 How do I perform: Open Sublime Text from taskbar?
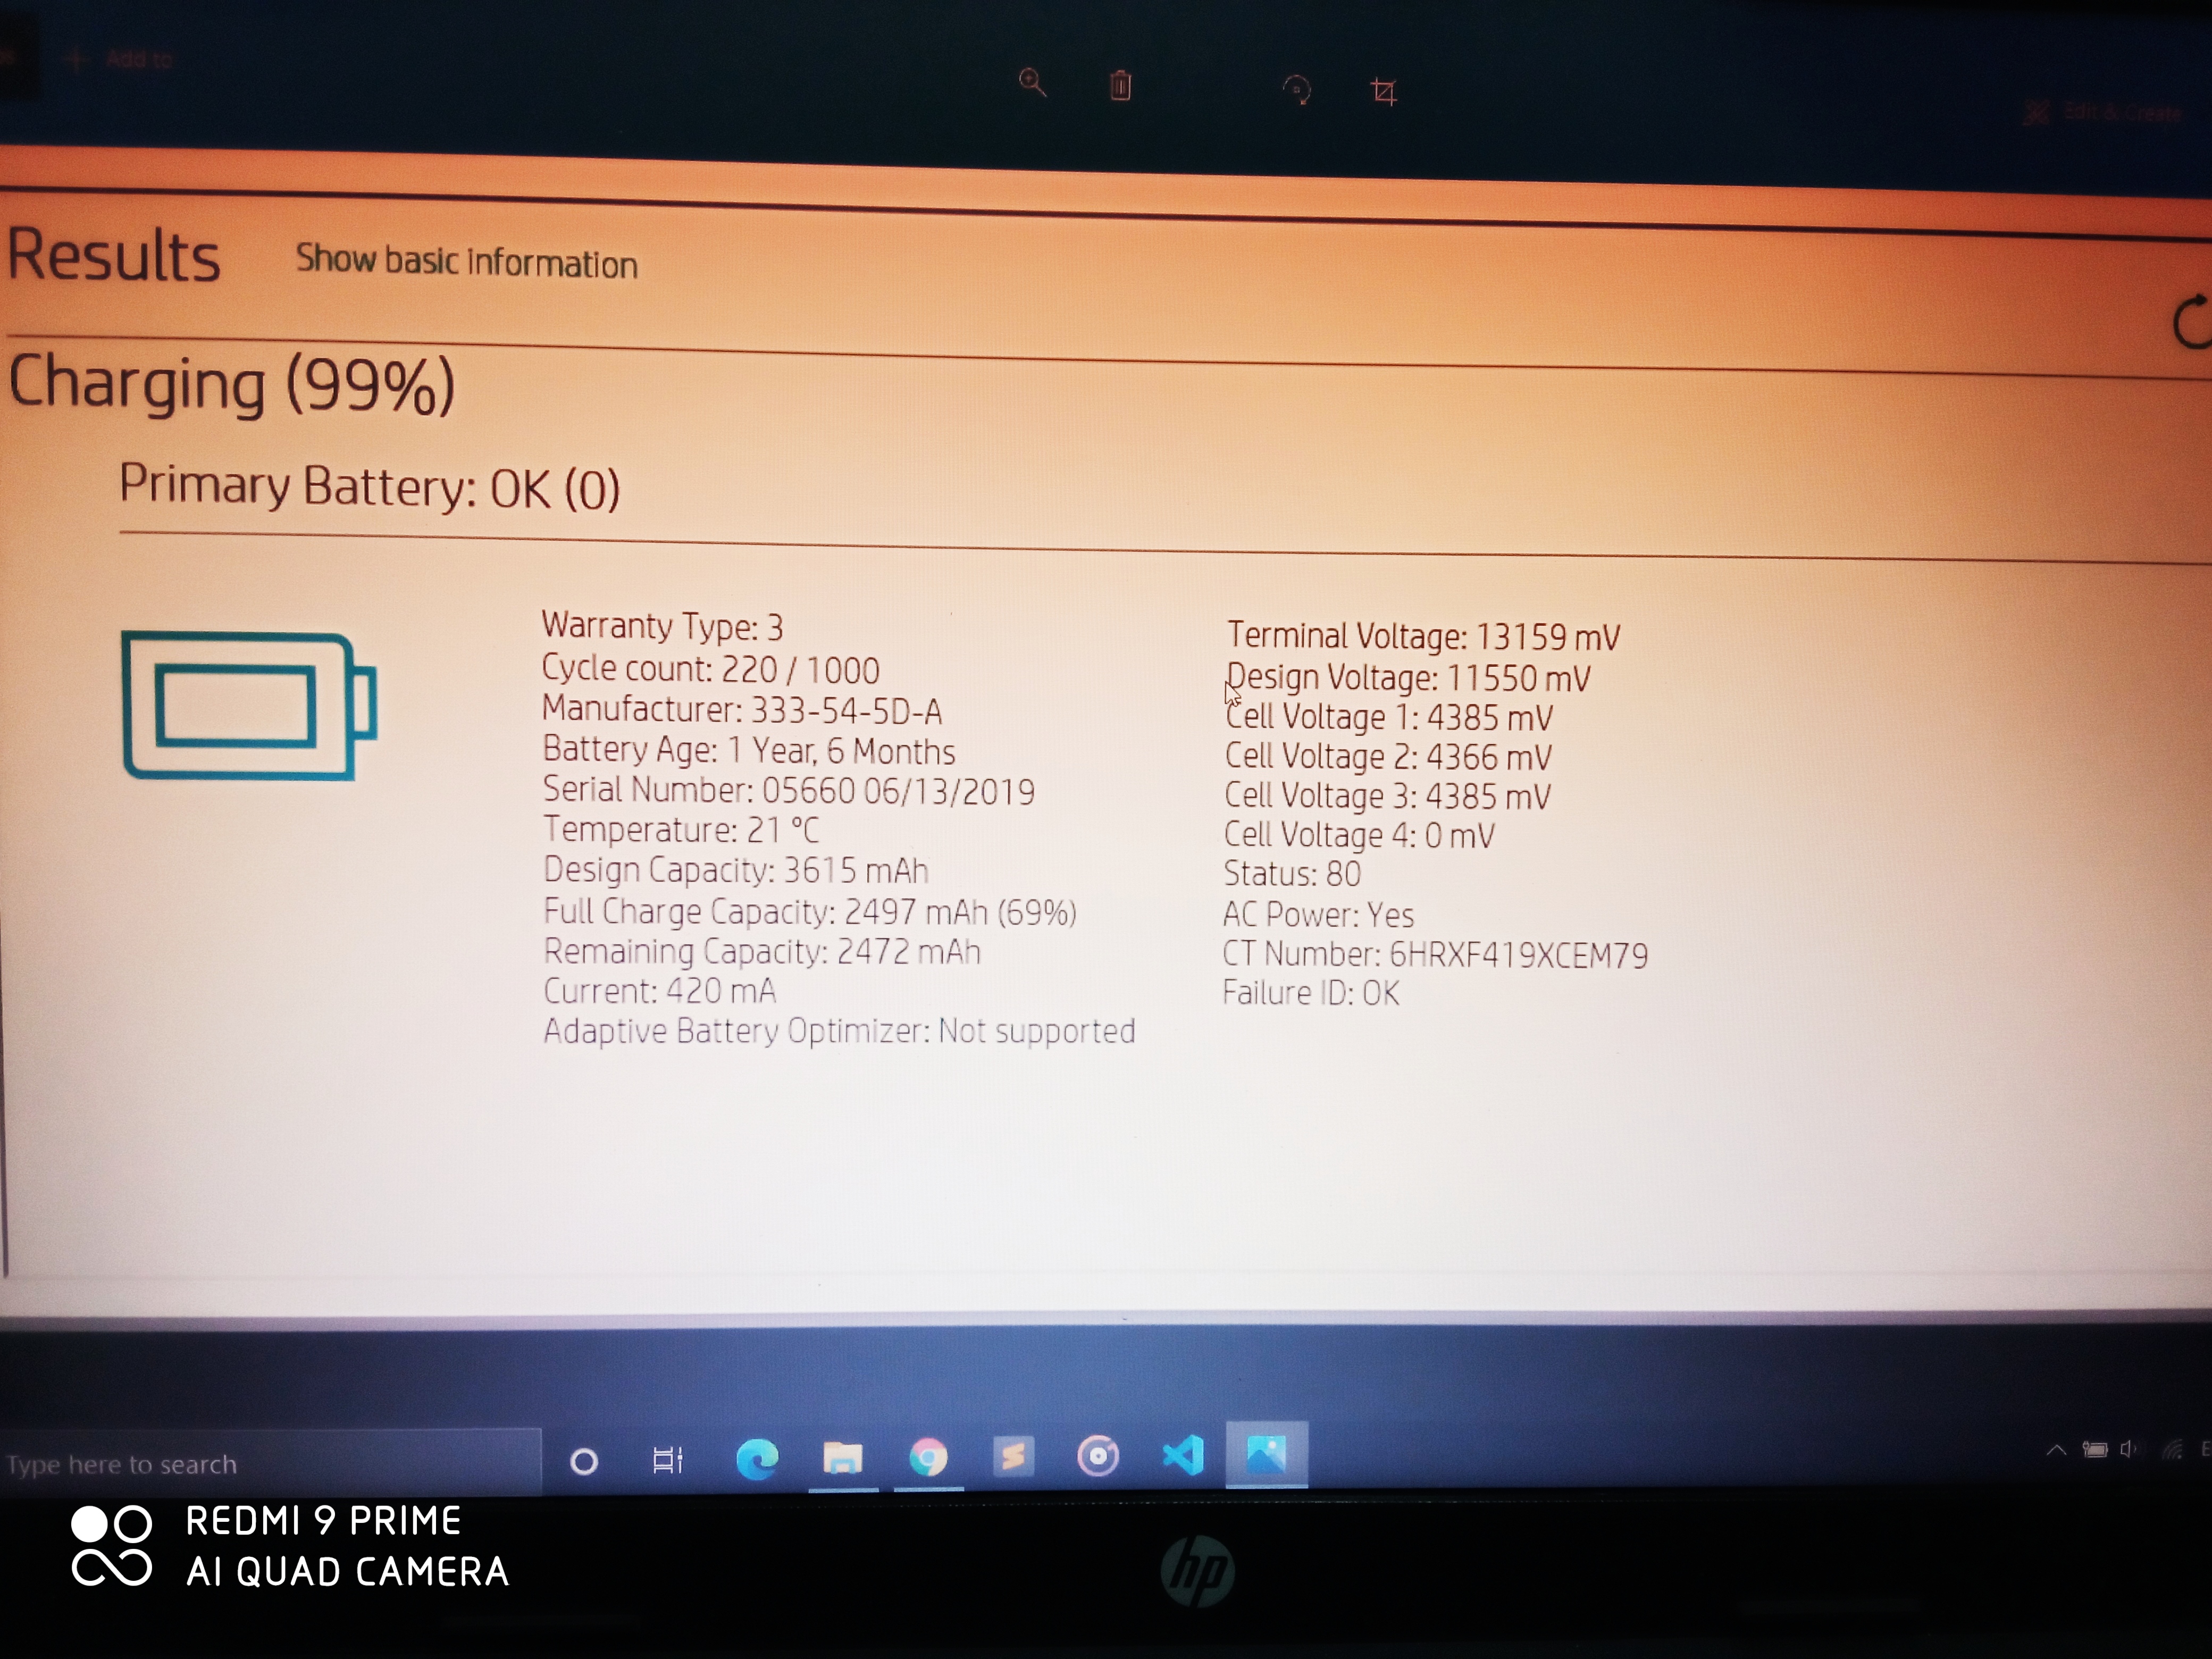(x=1013, y=1456)
